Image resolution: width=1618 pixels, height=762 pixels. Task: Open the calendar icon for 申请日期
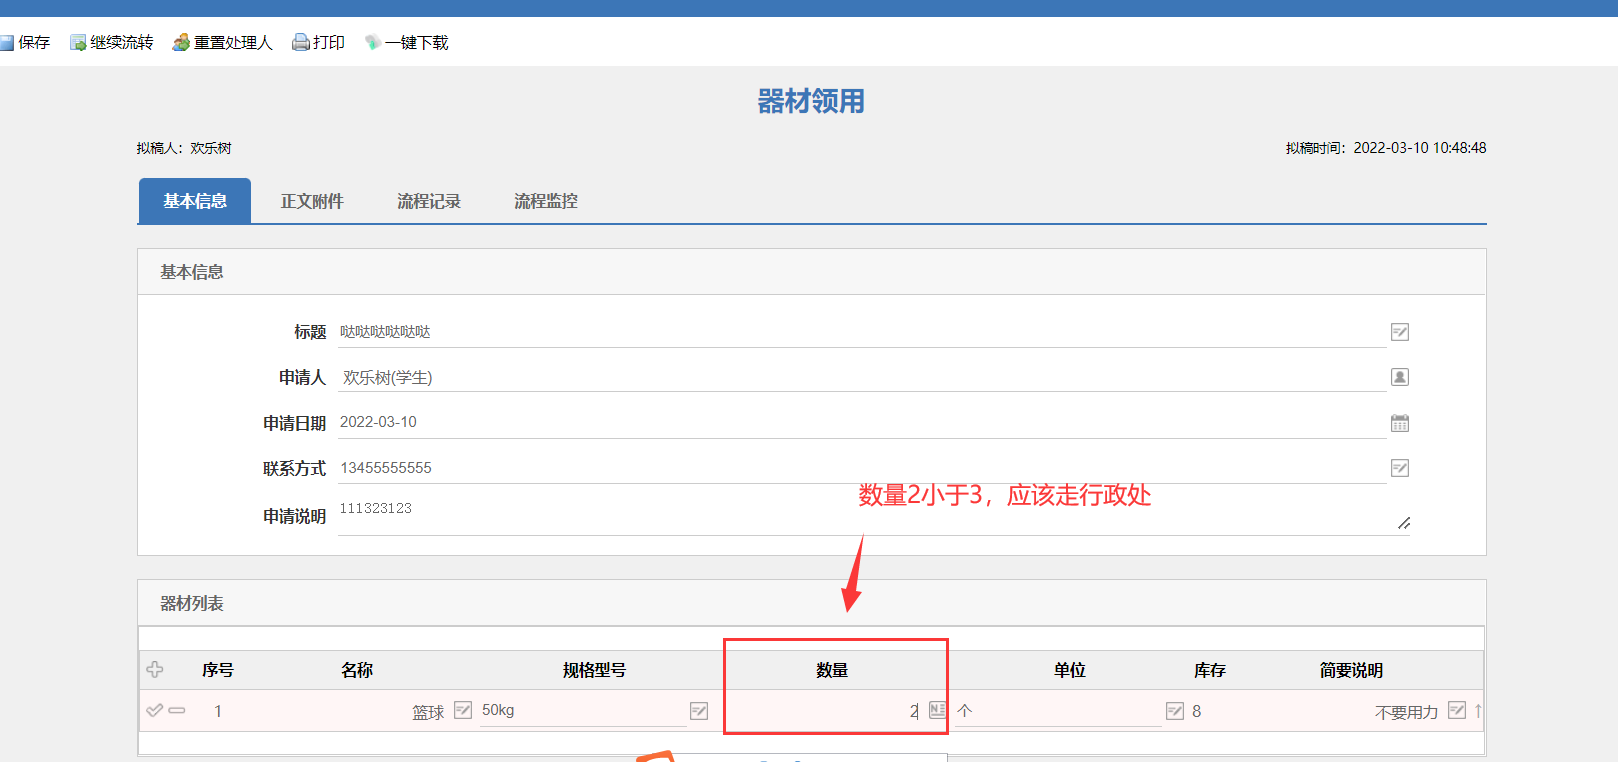click(x=1400, y=423)
